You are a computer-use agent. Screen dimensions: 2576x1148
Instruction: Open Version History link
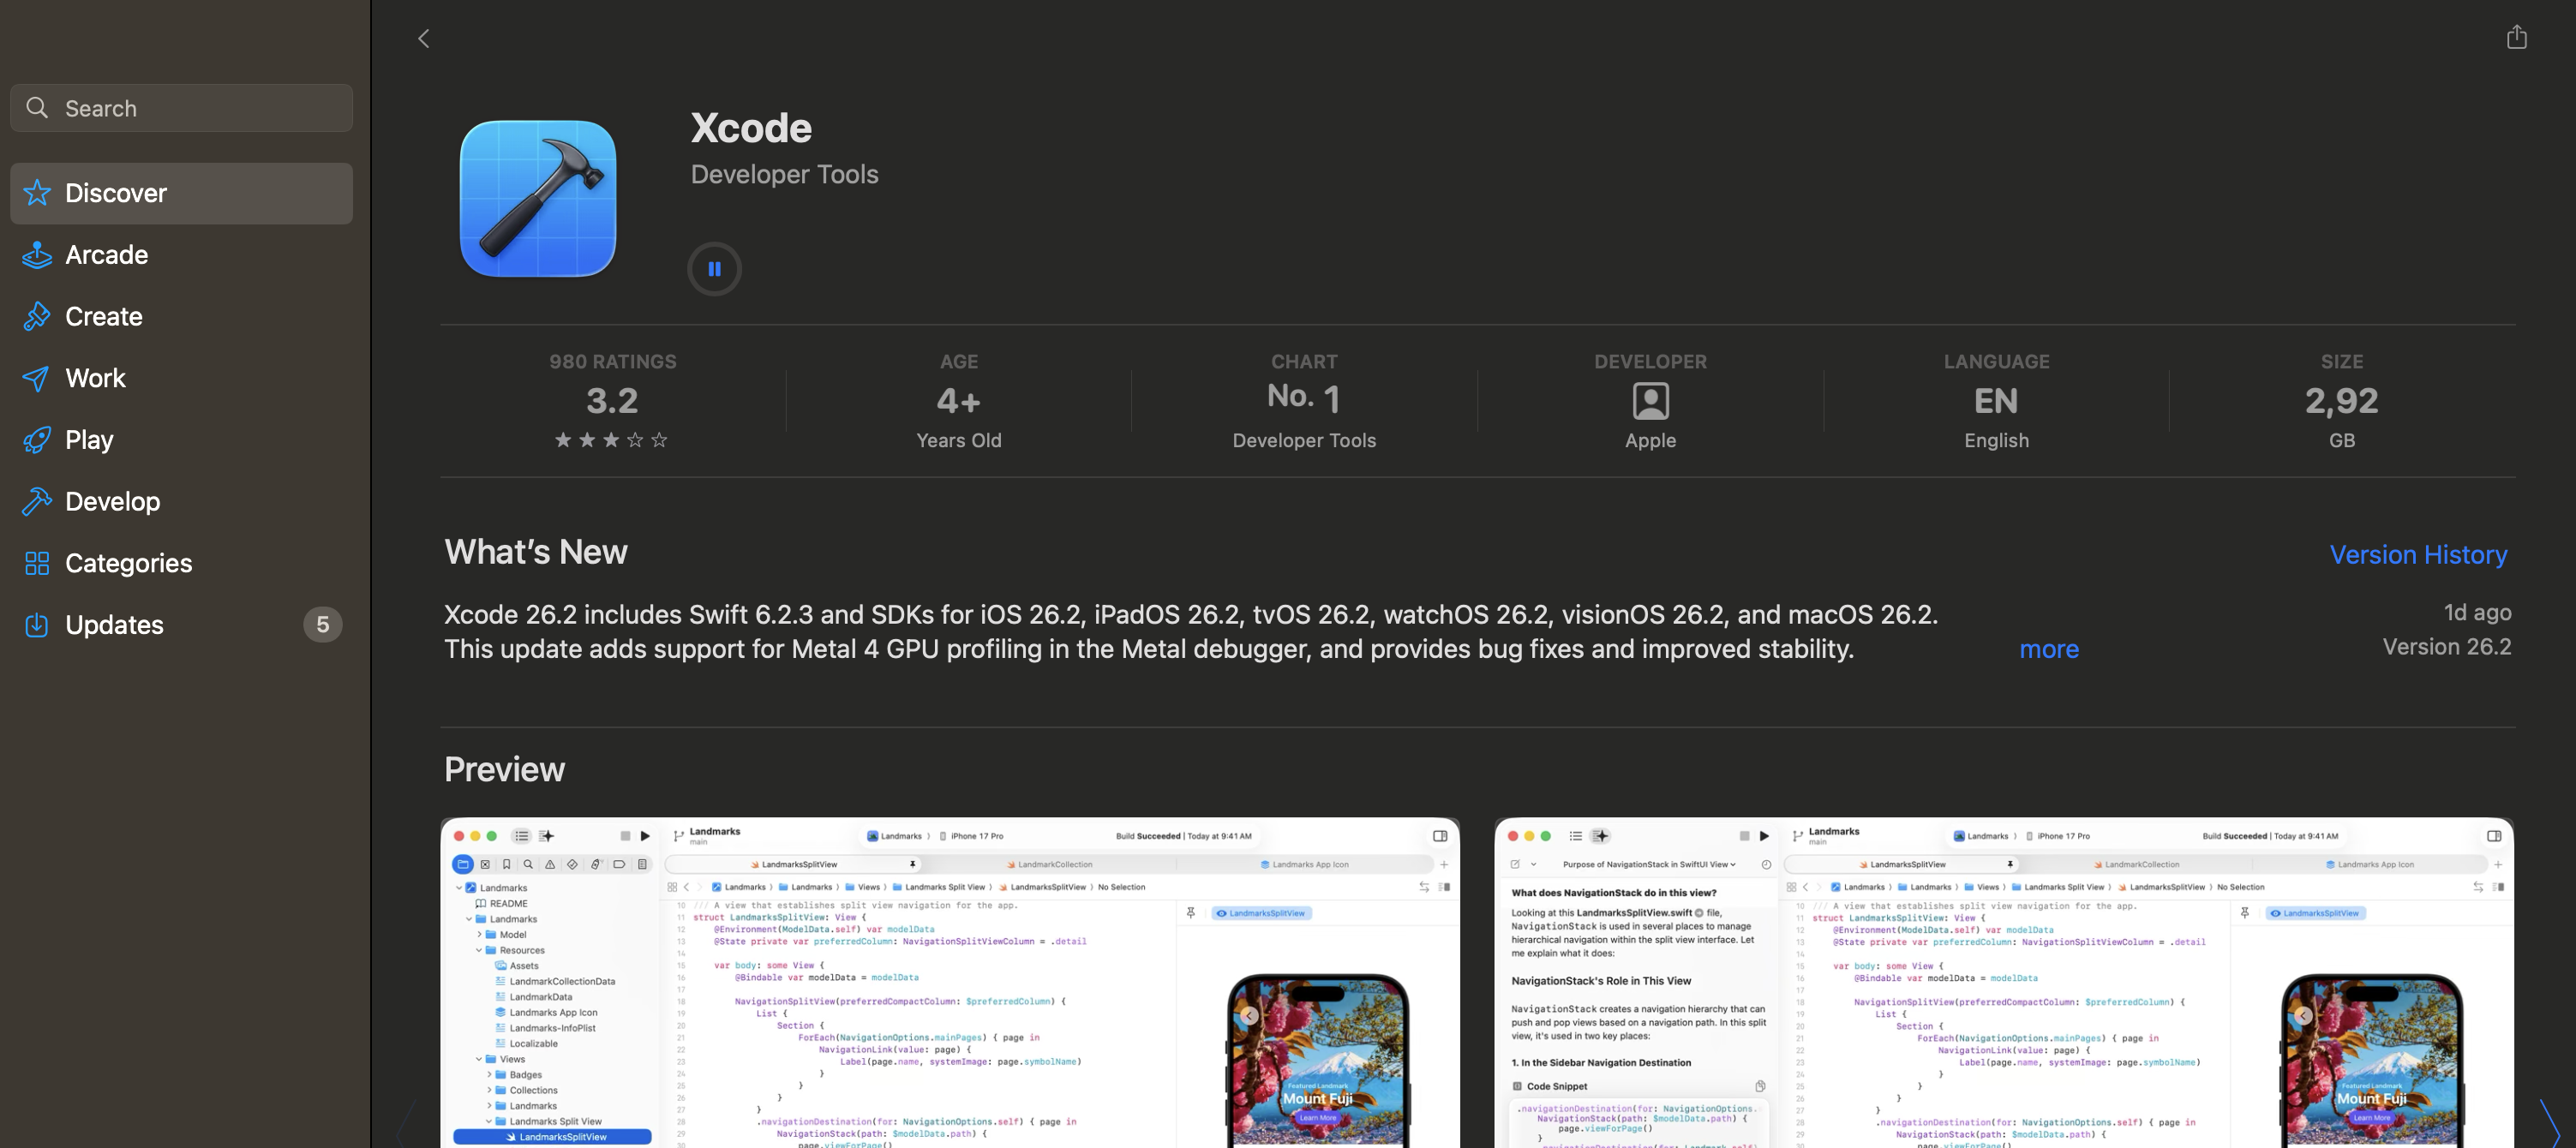(x=2417, y=555)
